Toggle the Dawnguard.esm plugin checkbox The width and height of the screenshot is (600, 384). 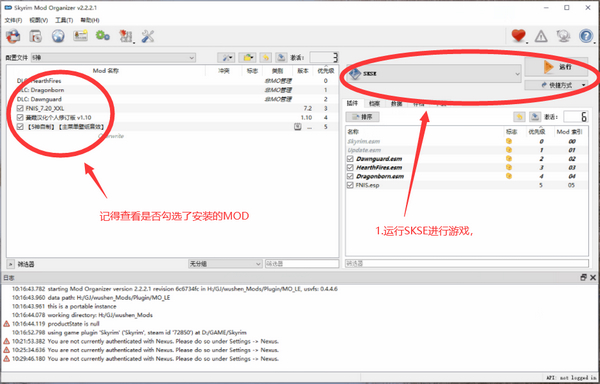350,159
